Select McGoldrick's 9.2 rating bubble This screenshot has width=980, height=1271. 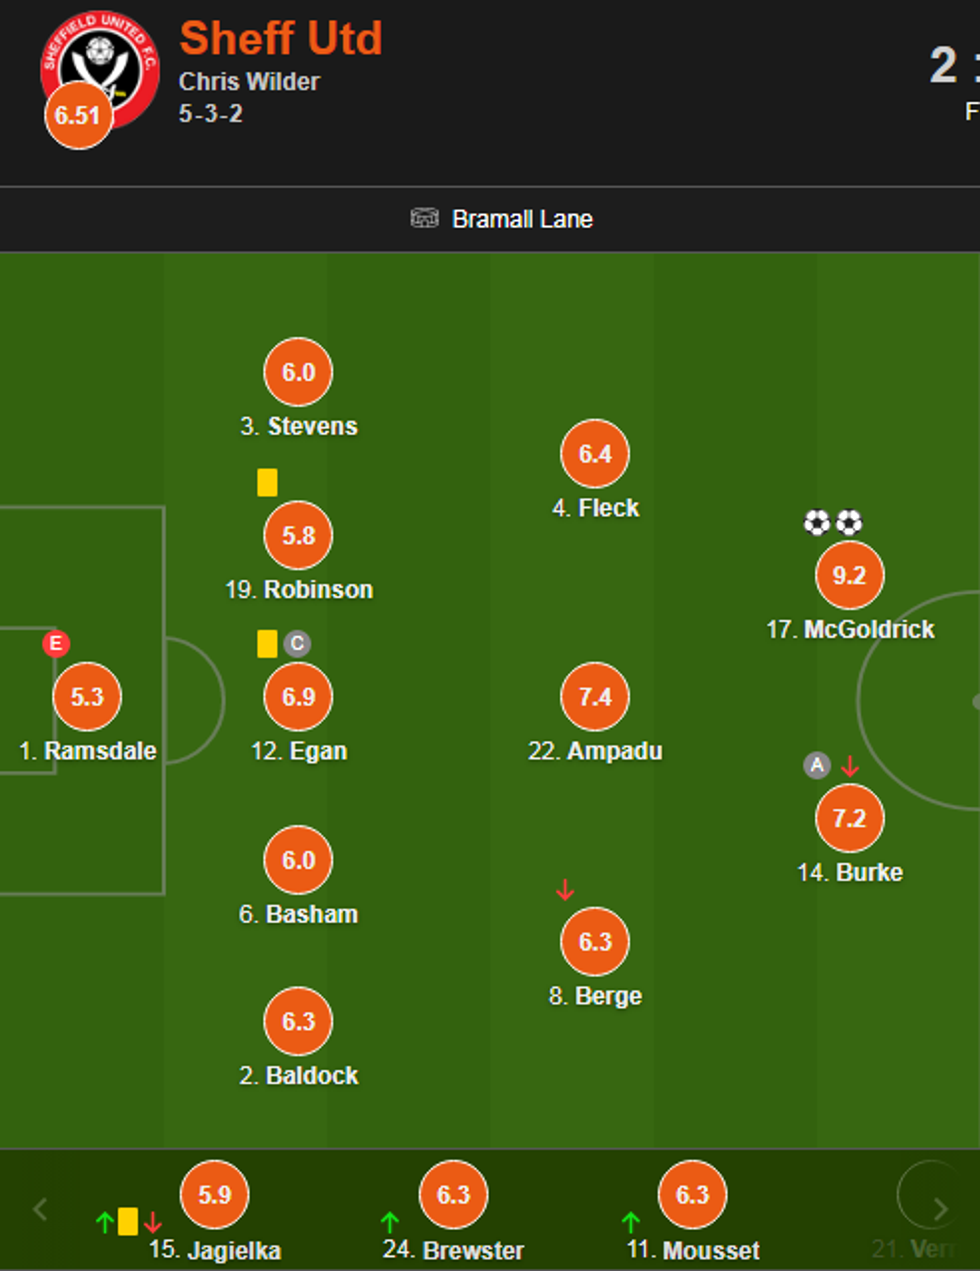point(849,576)
